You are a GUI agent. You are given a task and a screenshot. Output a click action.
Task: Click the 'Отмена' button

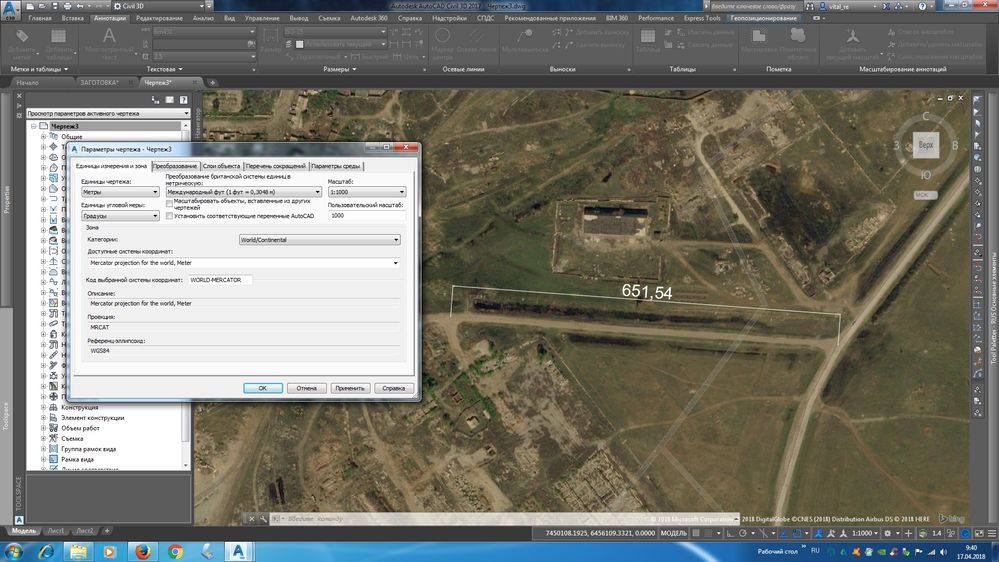[306, 388]
